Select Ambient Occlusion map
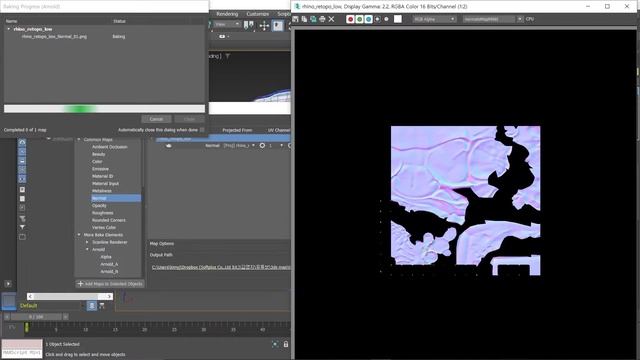 coord(110,147)
